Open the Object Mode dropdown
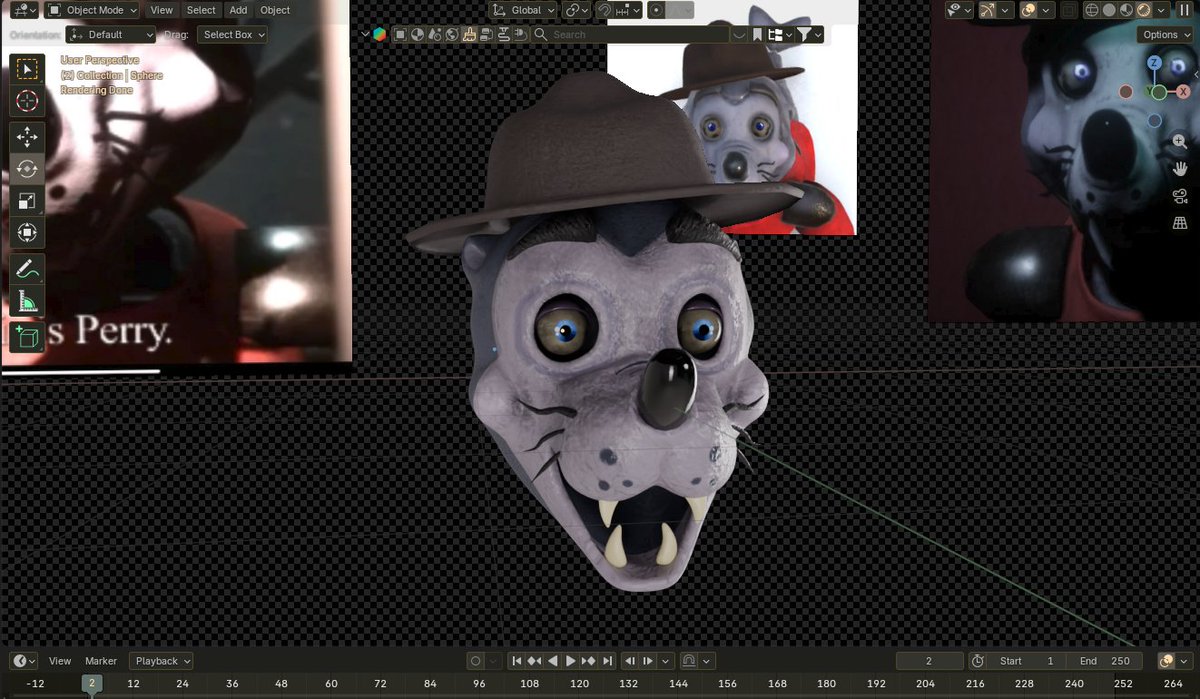 click(93, 10)
